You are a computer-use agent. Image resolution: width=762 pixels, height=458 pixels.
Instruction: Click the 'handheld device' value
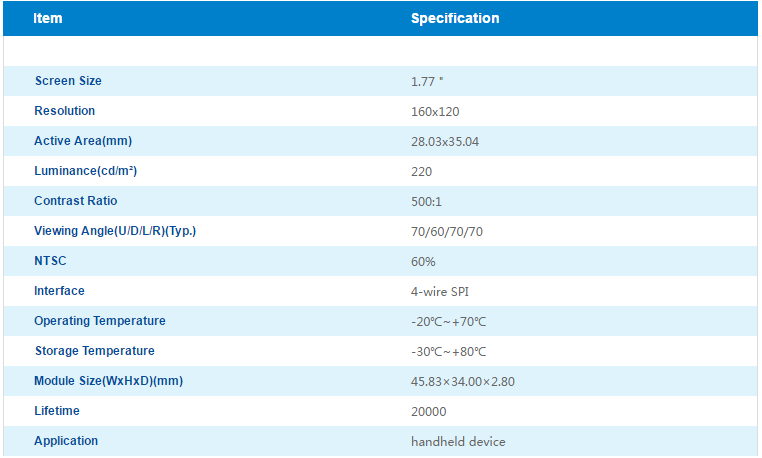tap(458, 441)
